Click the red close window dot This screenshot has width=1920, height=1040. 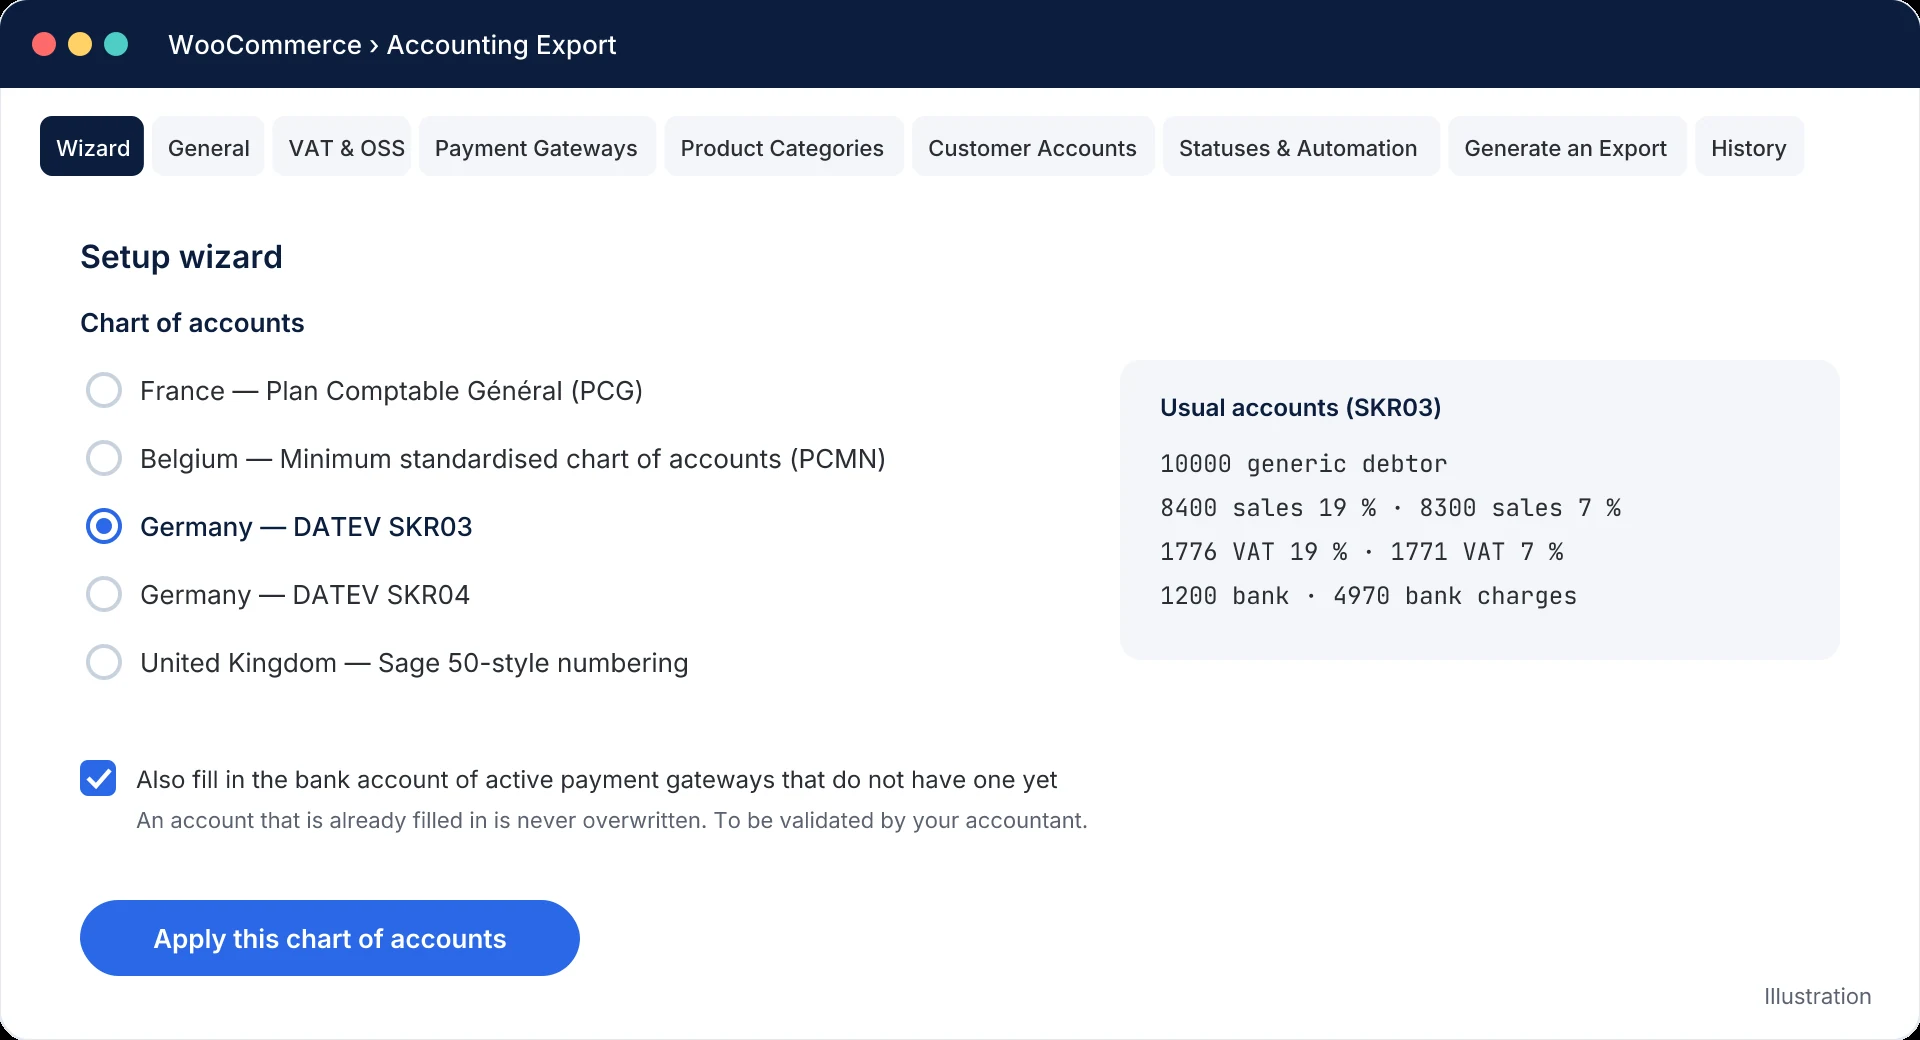(44, 44)
